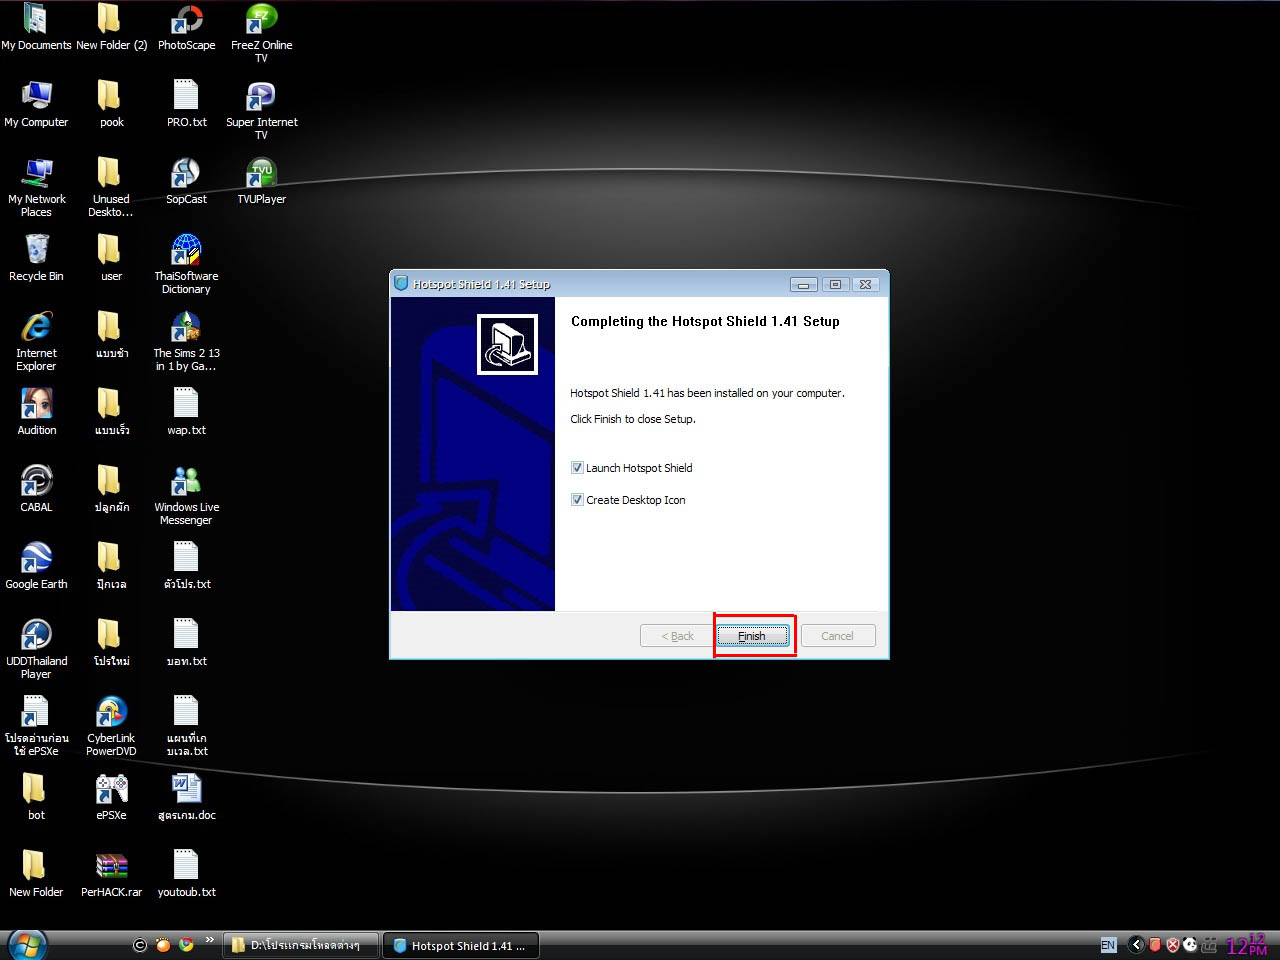
Task: Select the PRO.txt file icon
Action: click(186, 104)
